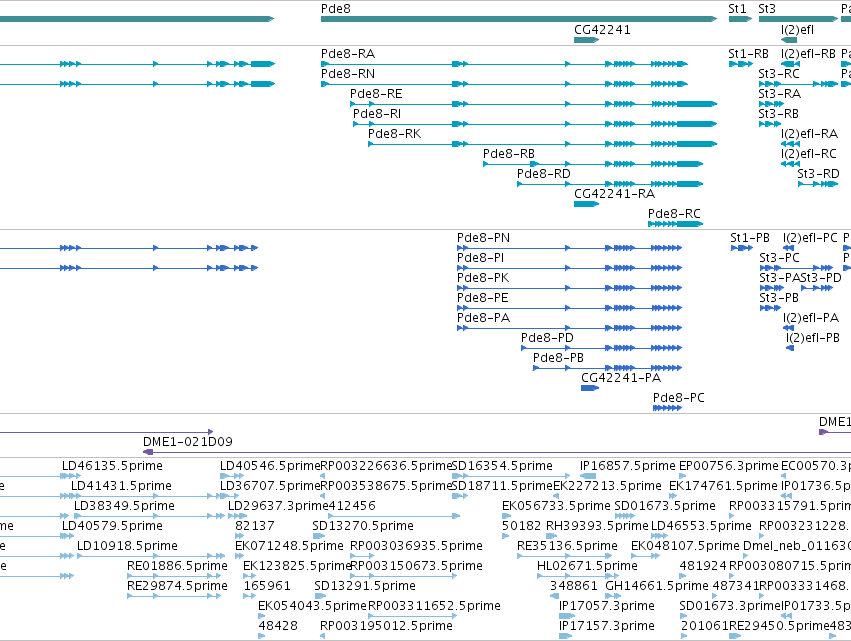The width and height of the screenshot is (851, 641).
Task: Select EST EK071248.5prime
Action: 289,547
